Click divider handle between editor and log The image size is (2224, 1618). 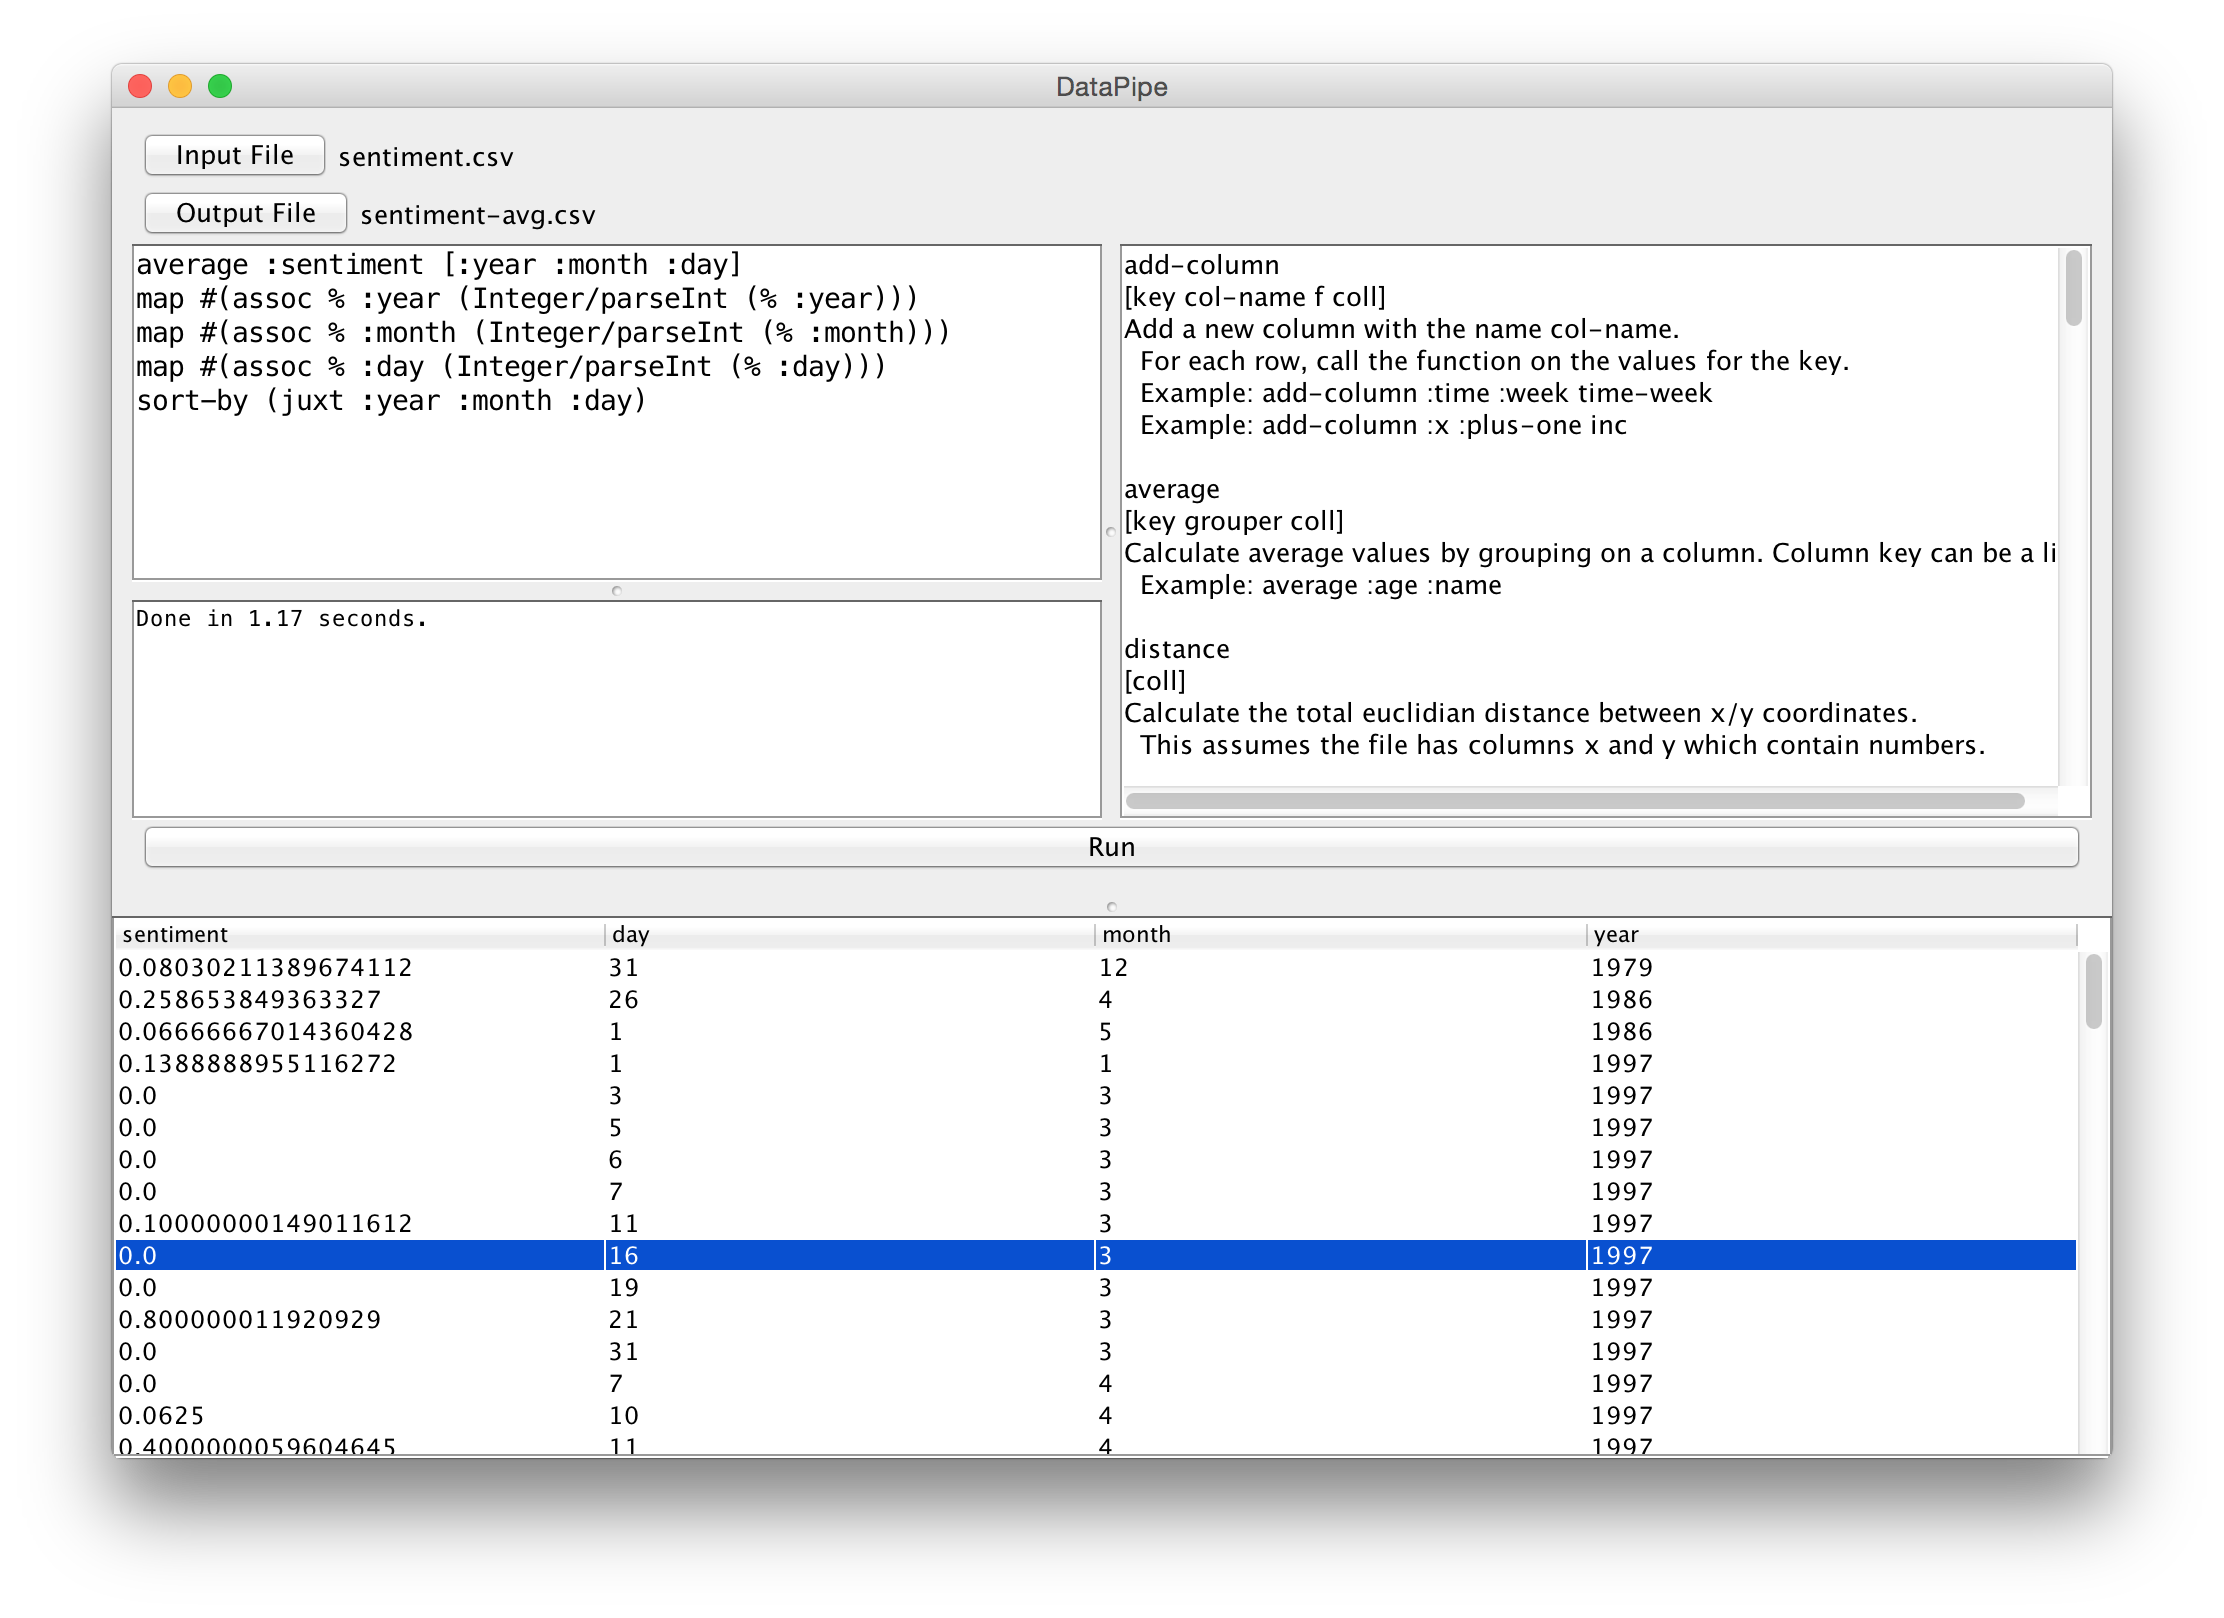click(x=617, y=590)
